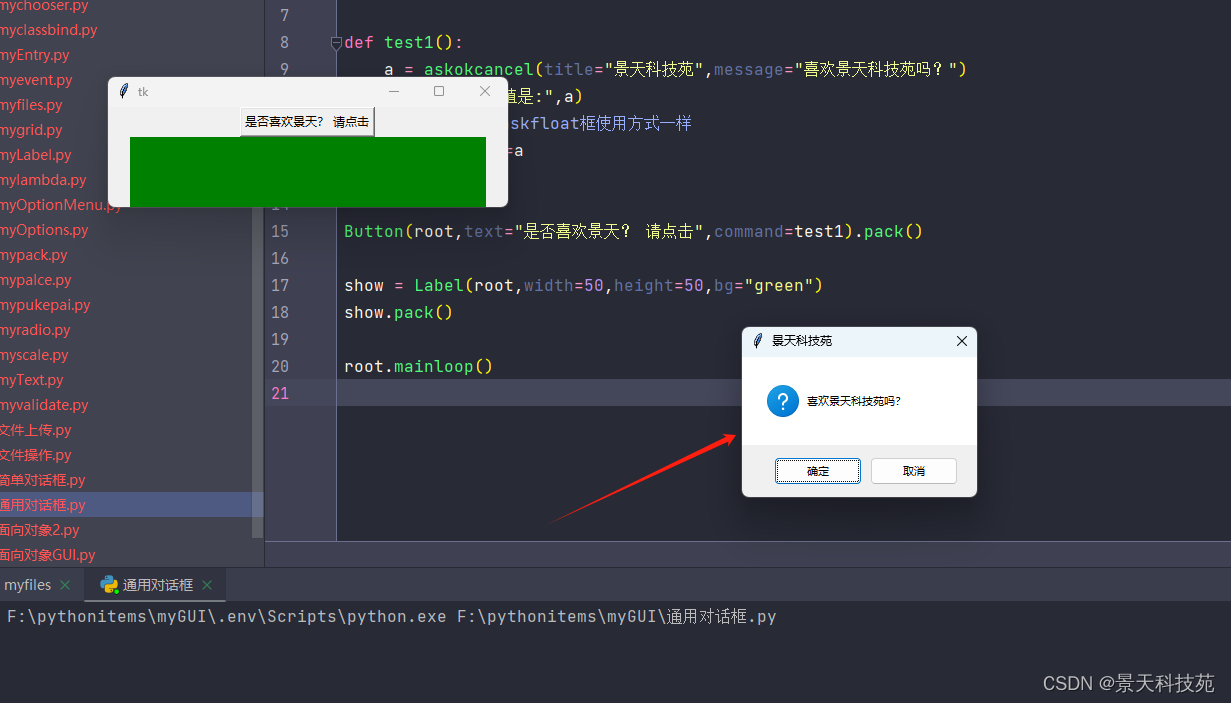1231x703 pixels.
Task: Click the 景天科技苑 dialog title text
Action: pyautogui.click(x=802, y=341)
